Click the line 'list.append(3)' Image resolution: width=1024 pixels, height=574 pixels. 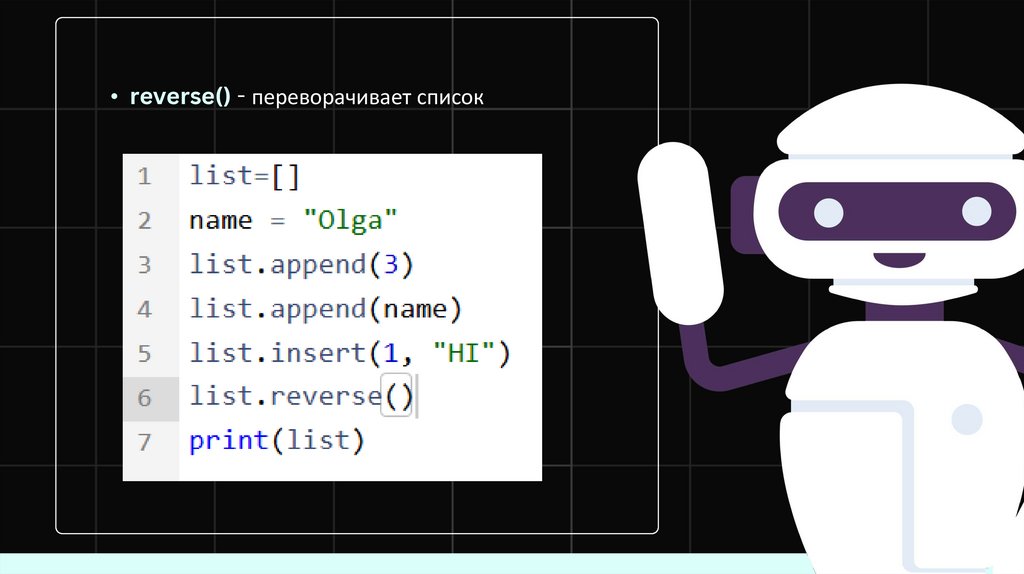pos(301,265)
